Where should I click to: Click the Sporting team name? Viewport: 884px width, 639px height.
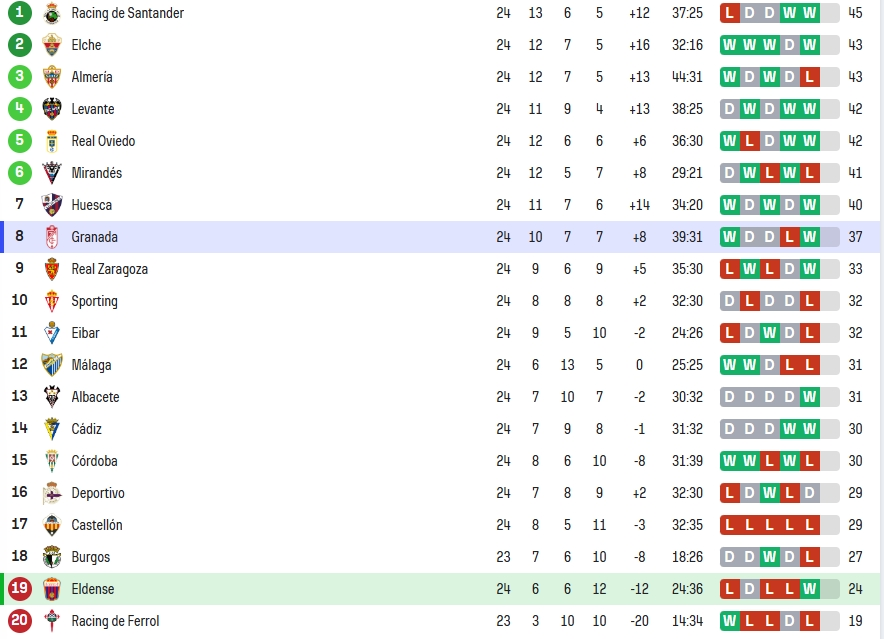tap(94, 301)
